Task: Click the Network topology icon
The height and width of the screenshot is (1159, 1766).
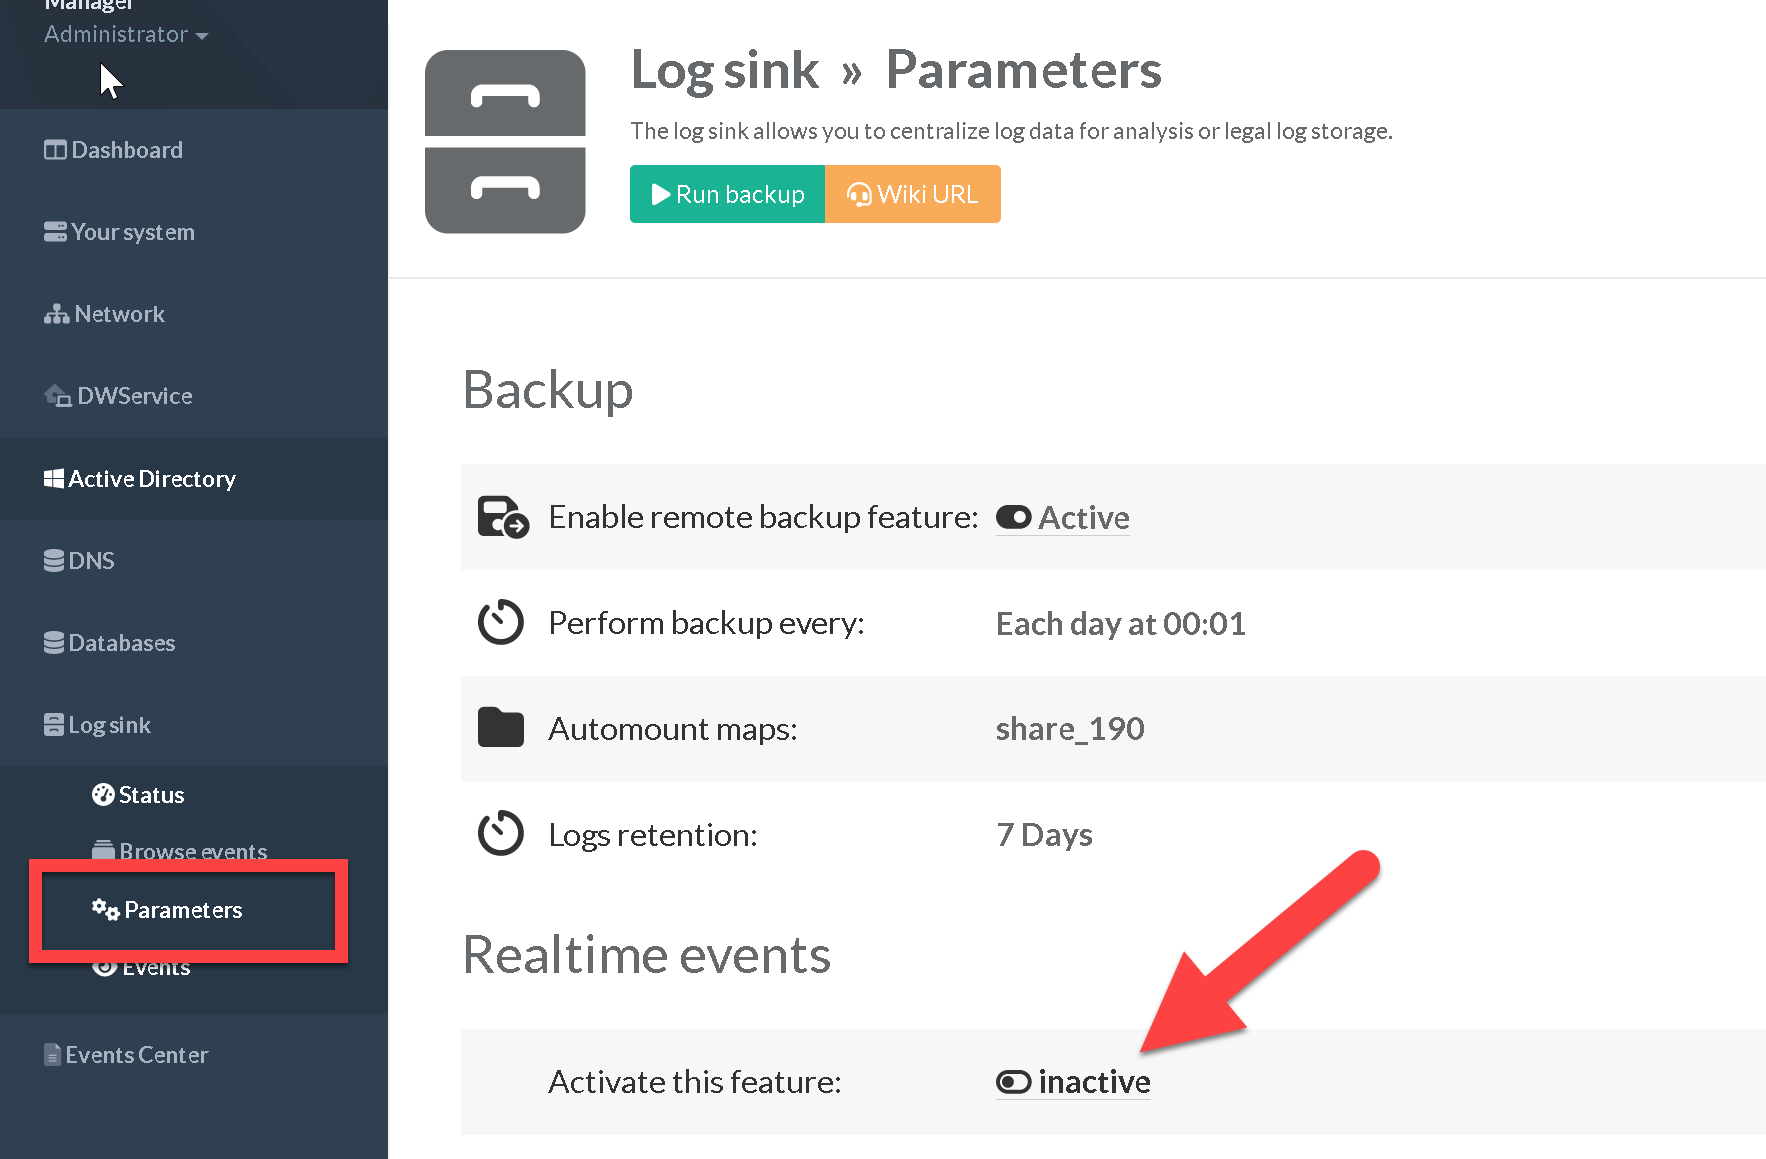Action: [56, 314]
